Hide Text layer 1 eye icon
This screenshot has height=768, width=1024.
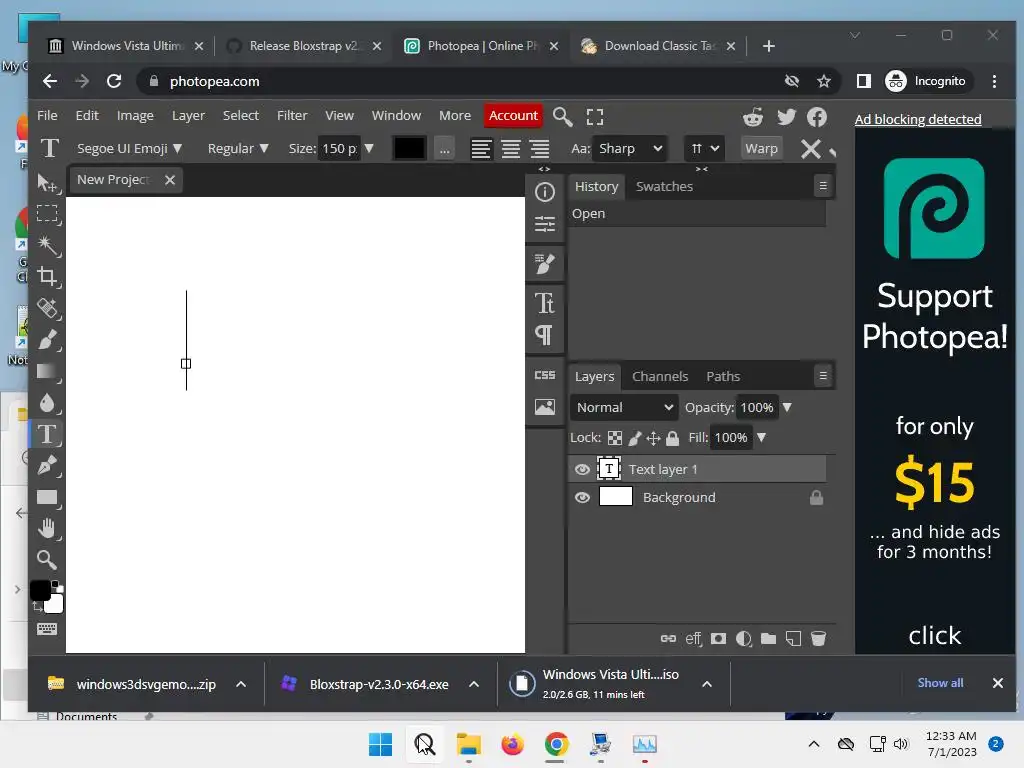(x=582, y=469)
